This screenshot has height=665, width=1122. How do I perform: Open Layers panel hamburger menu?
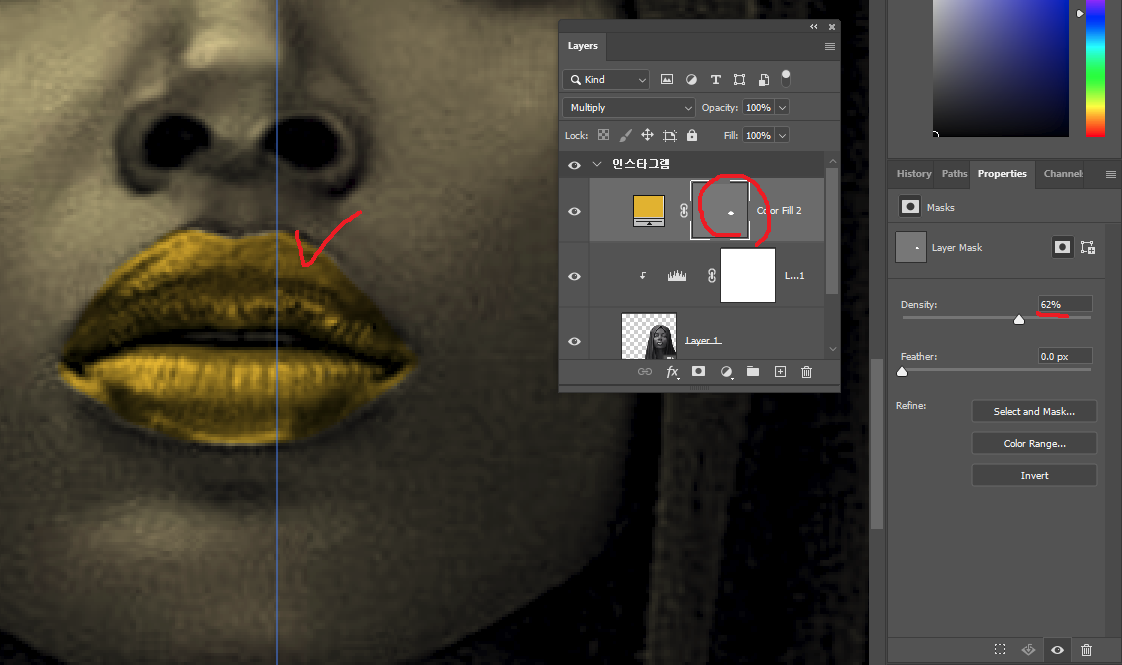(830, 47)
